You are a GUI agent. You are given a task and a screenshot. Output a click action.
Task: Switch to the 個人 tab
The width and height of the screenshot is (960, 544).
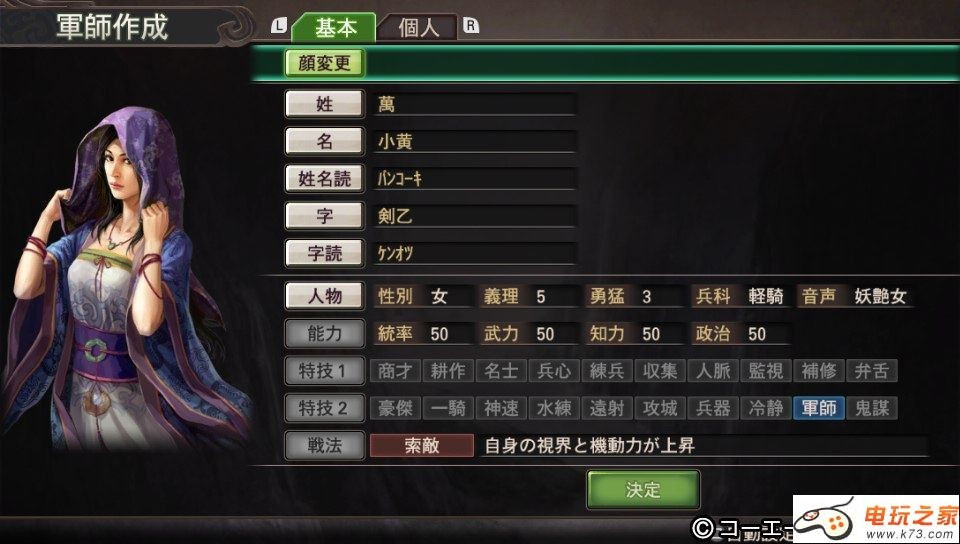pyautogui.click(x=418, y=28)
